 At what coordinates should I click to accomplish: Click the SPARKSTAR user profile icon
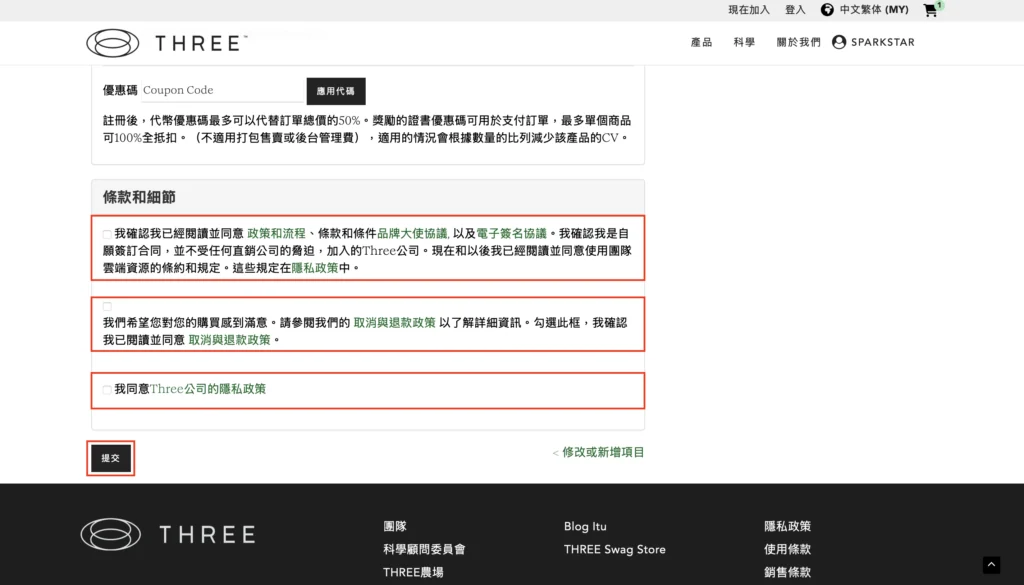[x=839, y=42]
